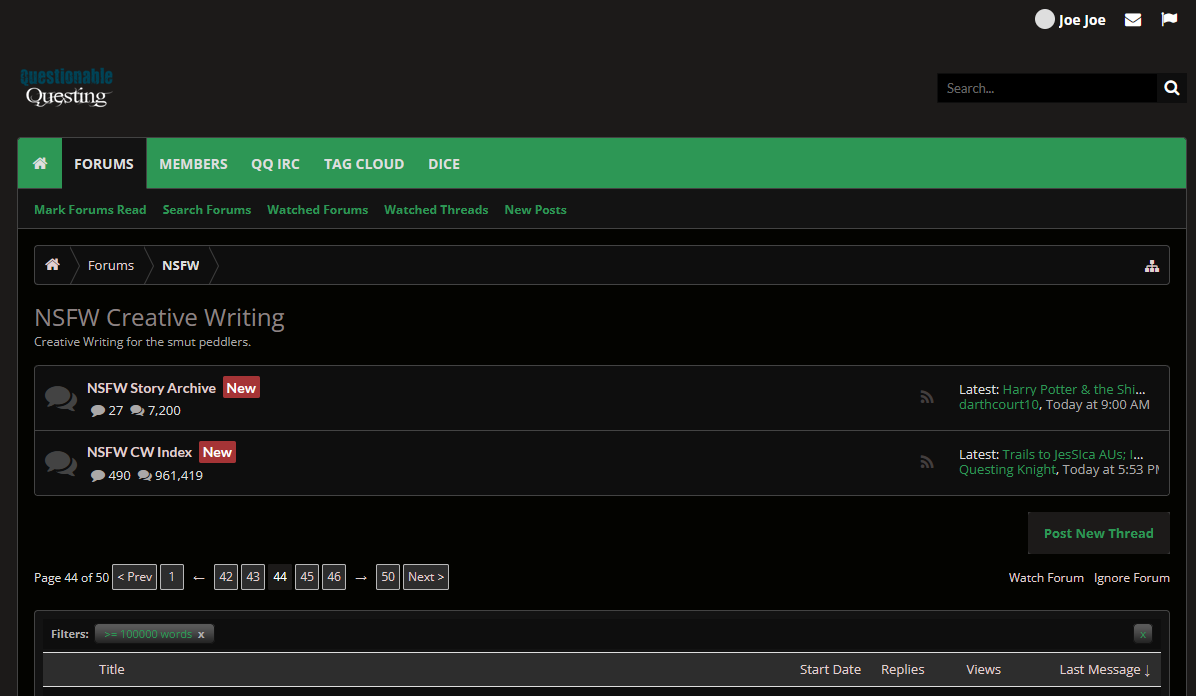Click the home icon in the navigation bar

tap(40, 164)
